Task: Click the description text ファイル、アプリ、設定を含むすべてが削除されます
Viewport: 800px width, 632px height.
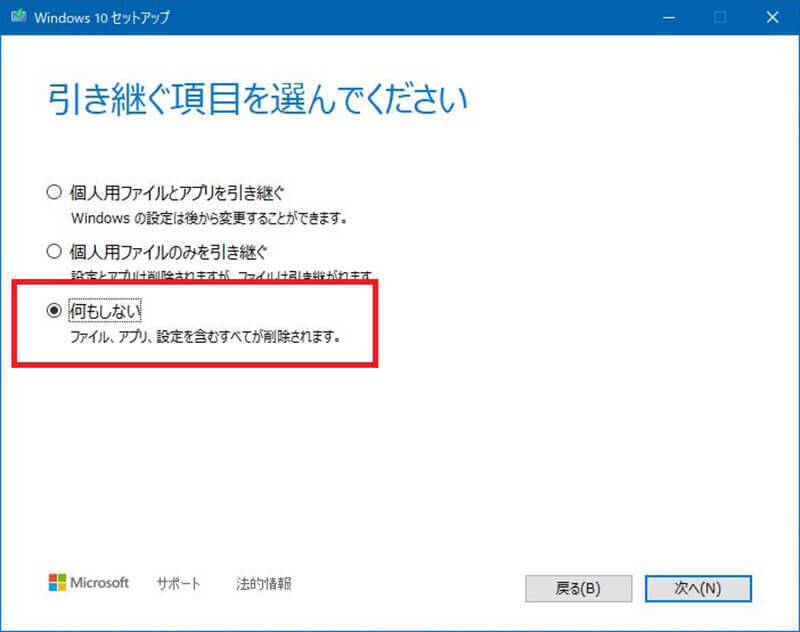Action: click(205, 337)
